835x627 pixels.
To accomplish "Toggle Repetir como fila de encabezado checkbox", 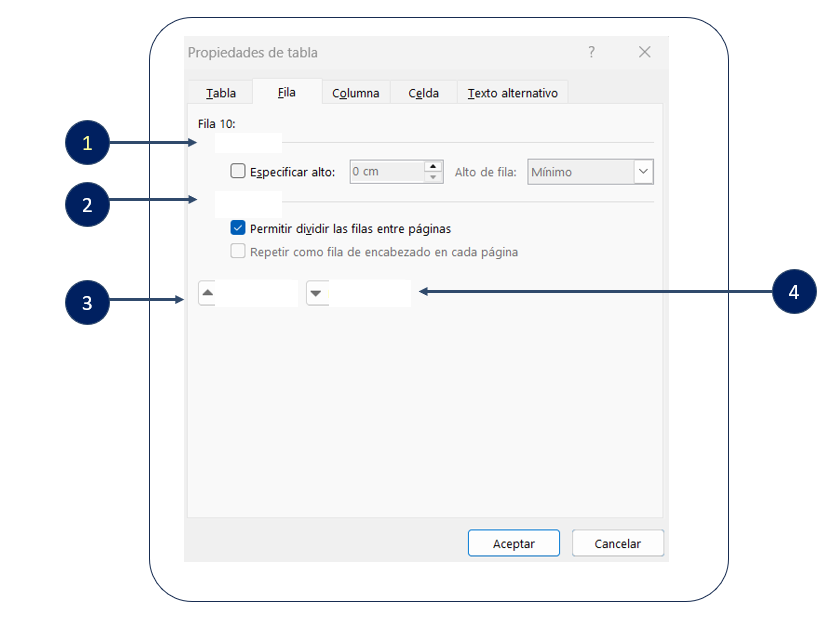I will coord(238,252).
